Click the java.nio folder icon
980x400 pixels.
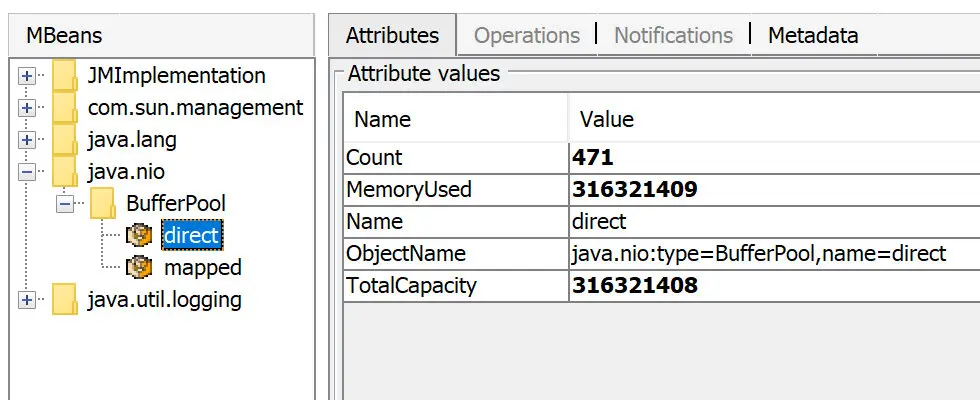click(65, 171)
